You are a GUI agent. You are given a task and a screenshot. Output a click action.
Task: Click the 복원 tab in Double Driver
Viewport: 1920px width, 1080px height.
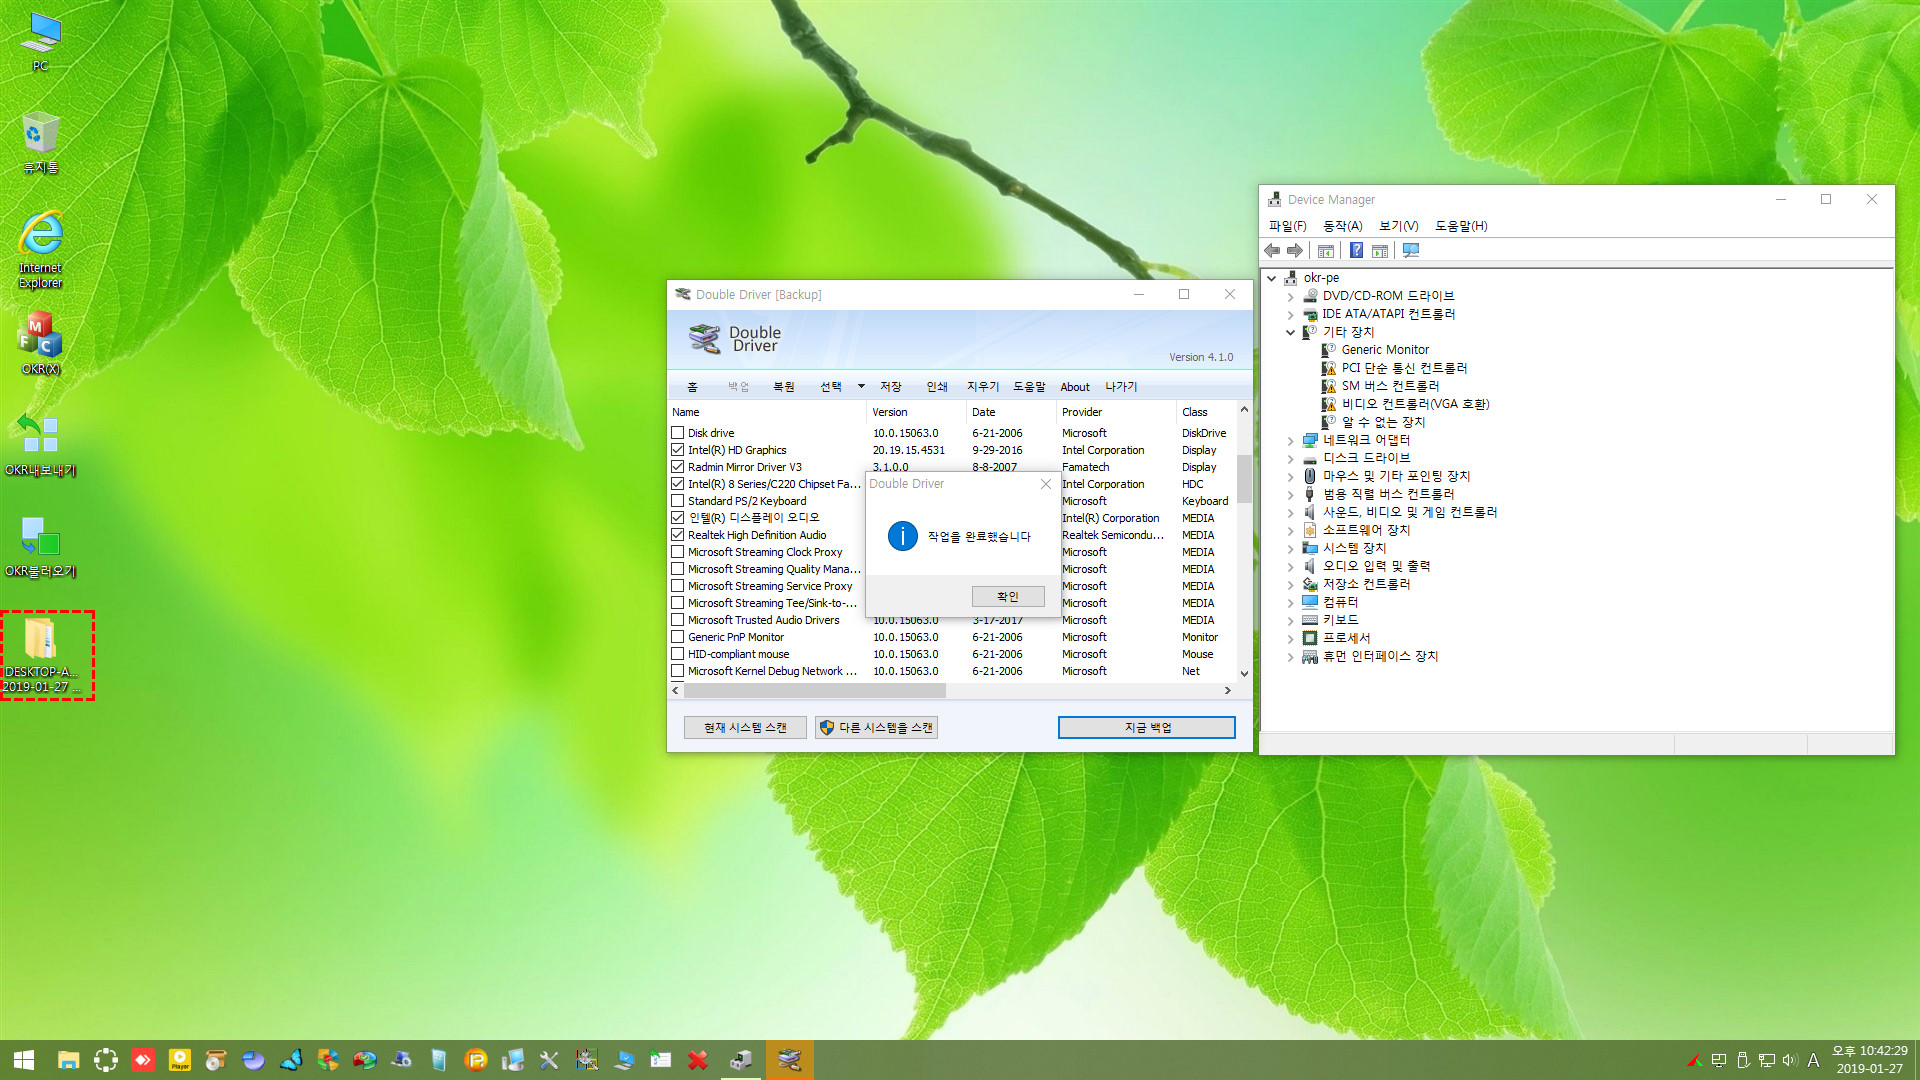point(784,387)
